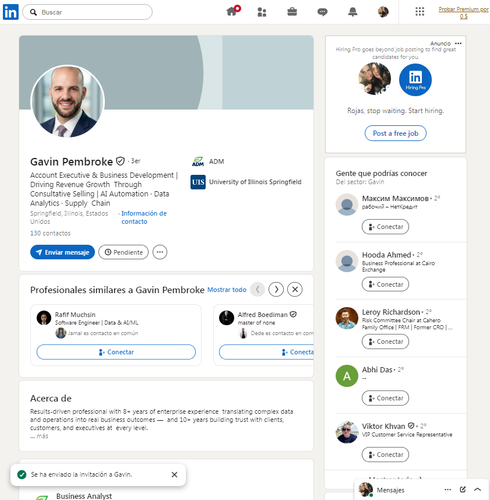This screenshot has height=500, width=490.
Task: Open the Mensajes options ellipsis
Action: point(448,490)
